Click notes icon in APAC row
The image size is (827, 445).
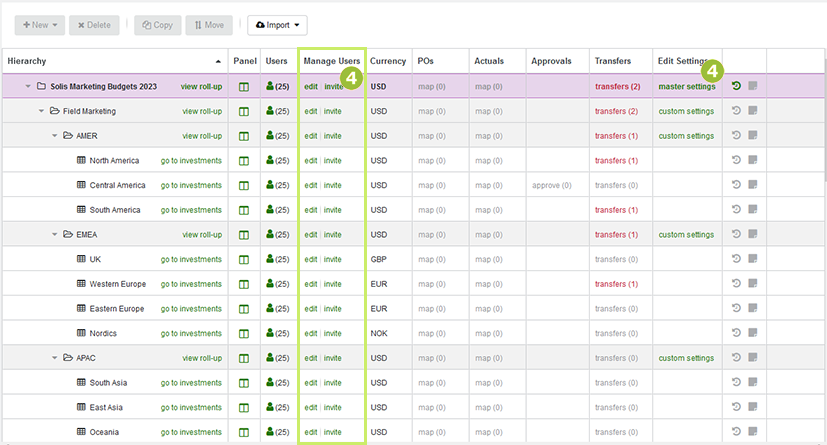753,357
